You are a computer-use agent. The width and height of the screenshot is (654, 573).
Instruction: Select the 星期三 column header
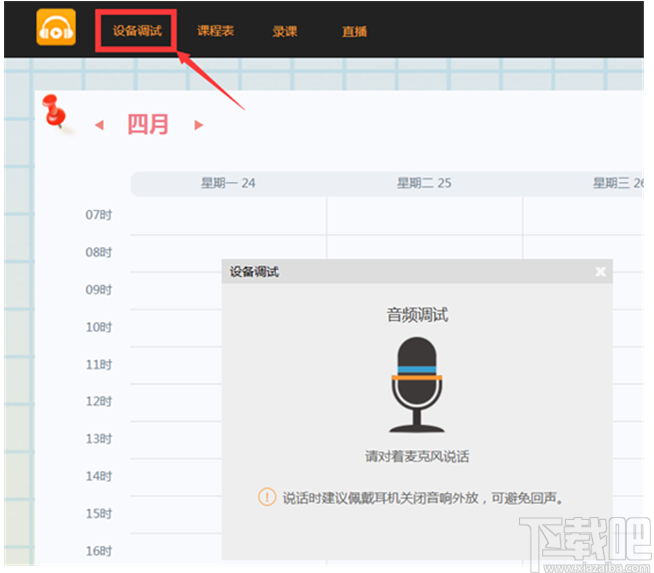(x=619, y=183)
